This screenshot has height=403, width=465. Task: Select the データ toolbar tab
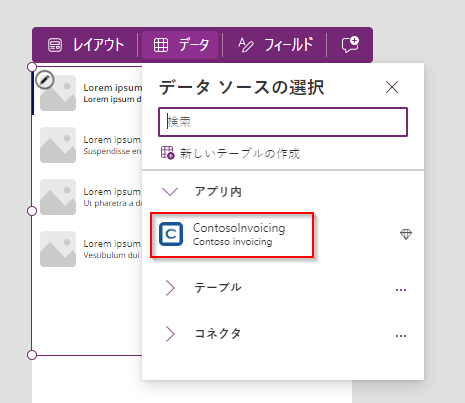click(180, 45)
